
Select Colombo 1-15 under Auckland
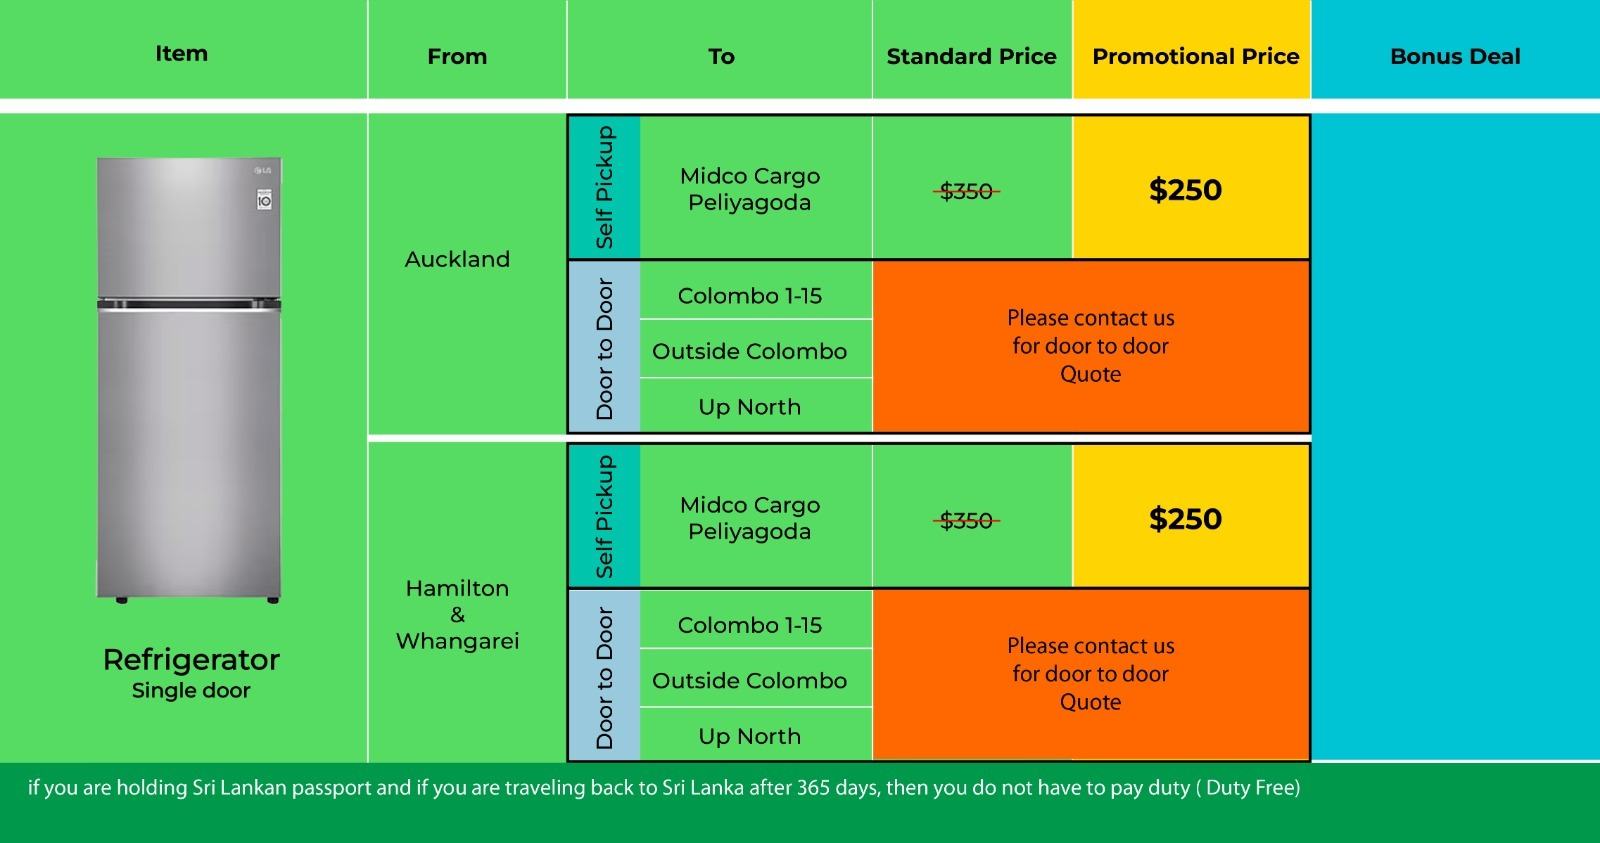click(750, 296)
